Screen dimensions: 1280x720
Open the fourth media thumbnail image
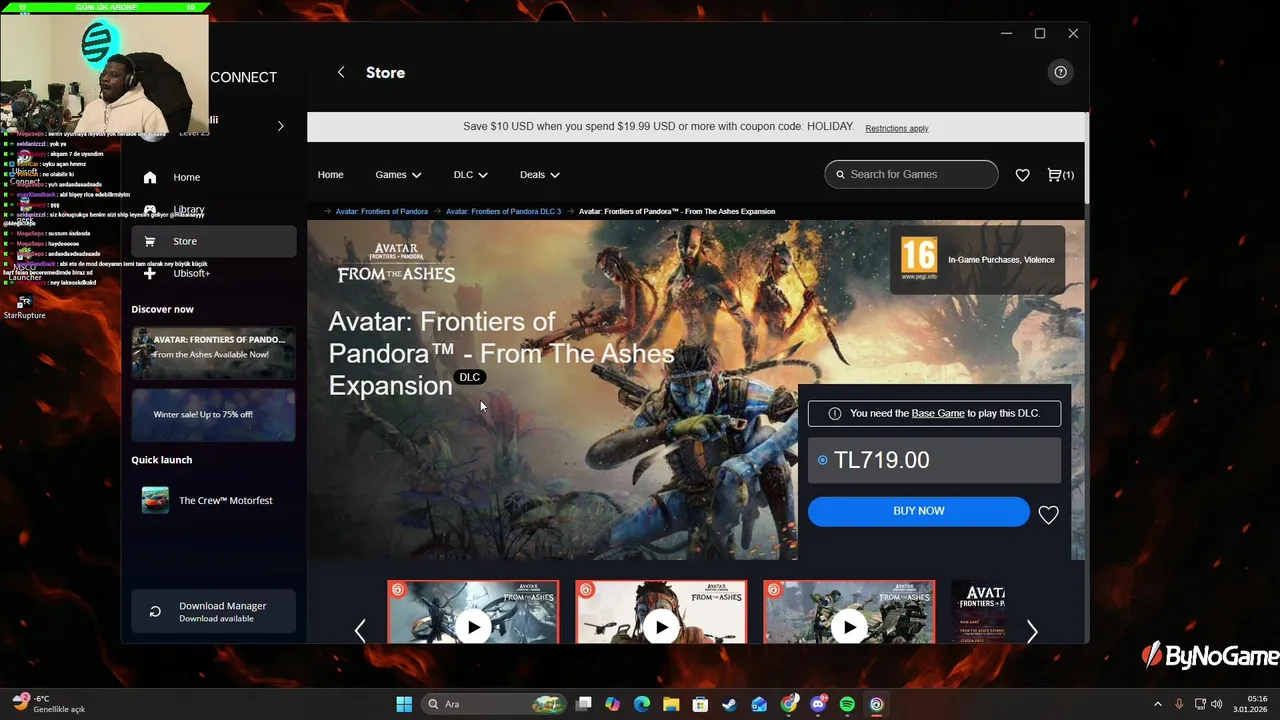point(978,612)
